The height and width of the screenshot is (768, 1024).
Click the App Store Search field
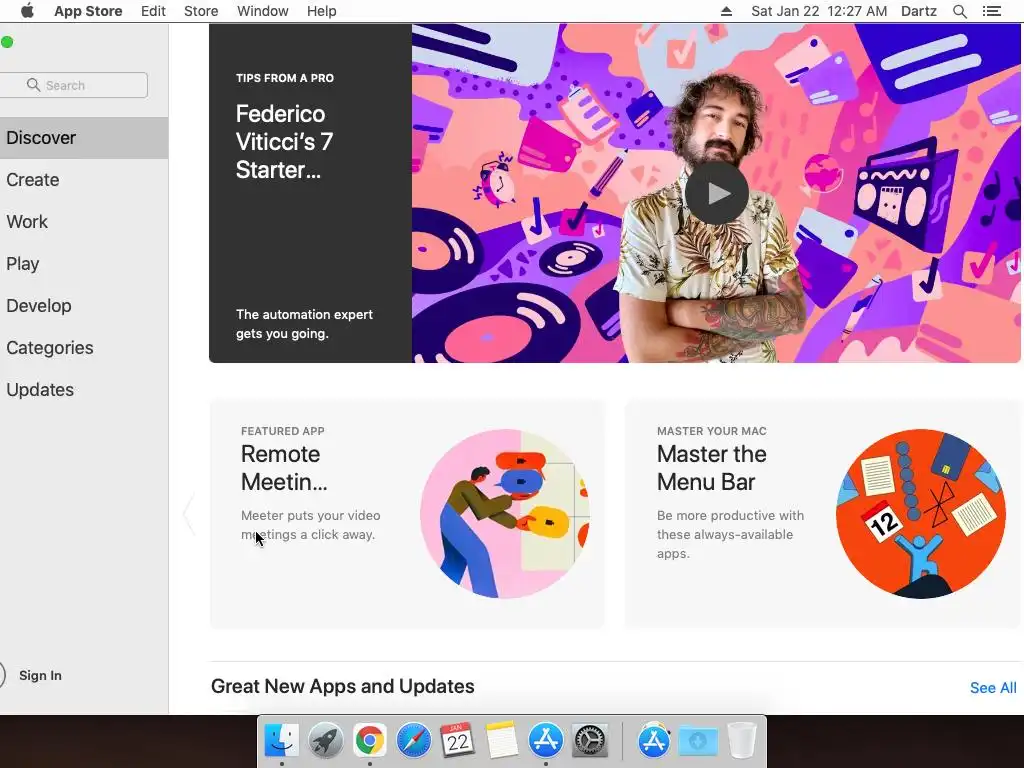74,85
